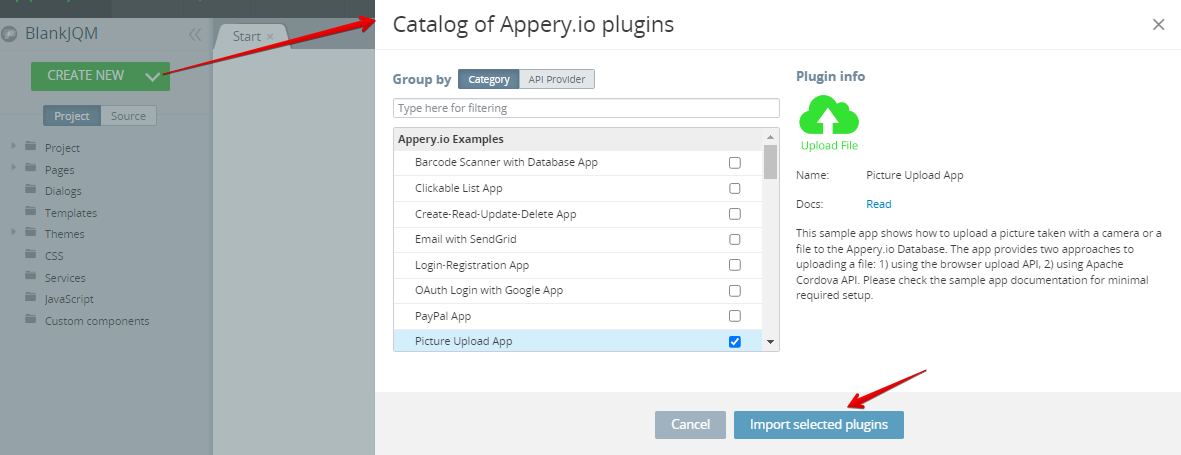Check the Email with SendGrid checkbox
This screenshot has height=455, width=1181.
734,240
